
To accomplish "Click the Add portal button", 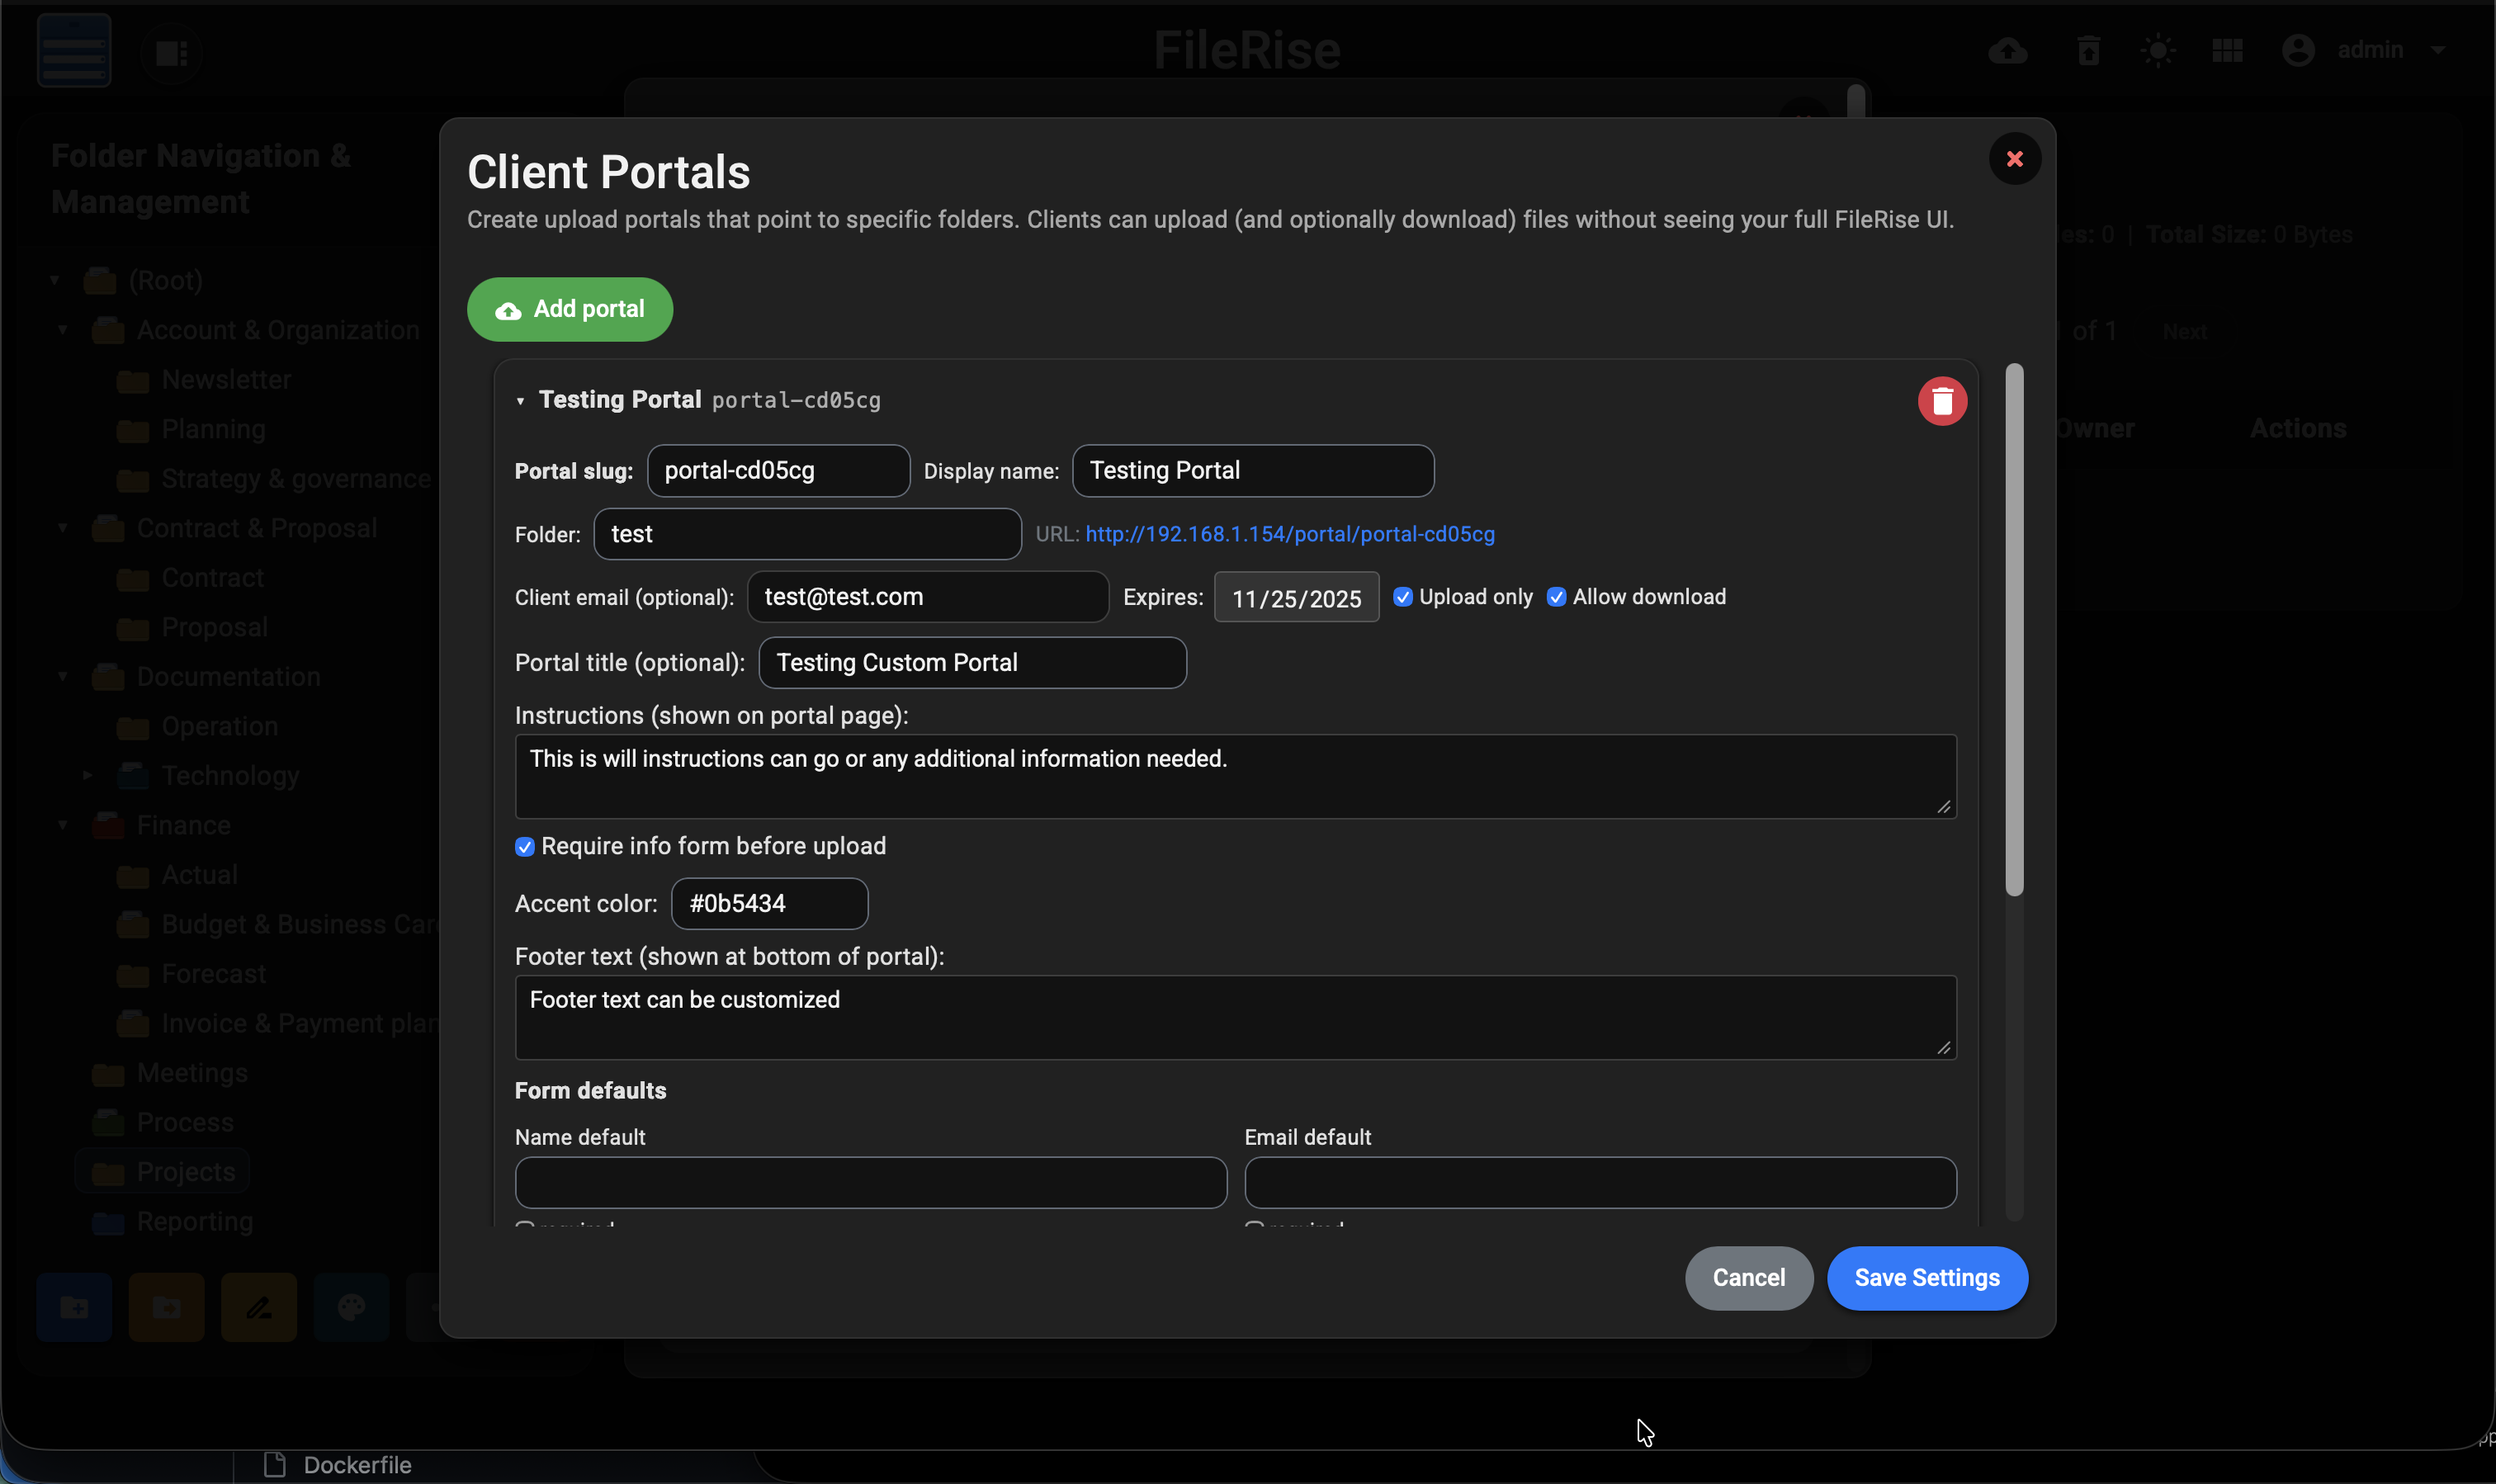I will 569,309.
